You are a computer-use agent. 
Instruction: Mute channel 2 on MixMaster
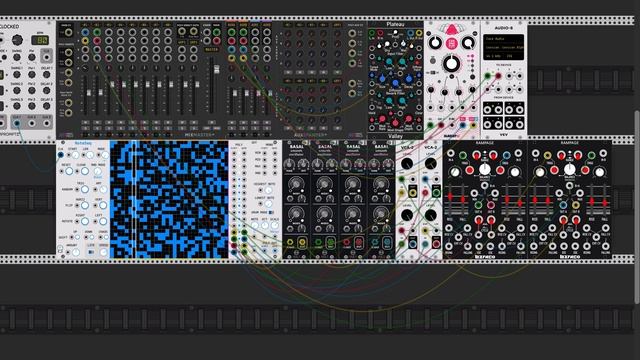point(97,122)
